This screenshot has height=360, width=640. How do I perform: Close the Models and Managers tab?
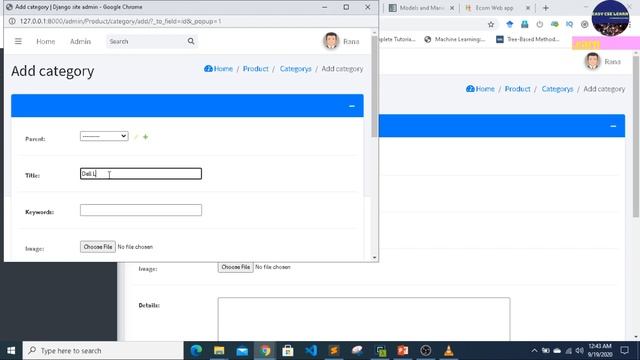click(x=452, y=8)
